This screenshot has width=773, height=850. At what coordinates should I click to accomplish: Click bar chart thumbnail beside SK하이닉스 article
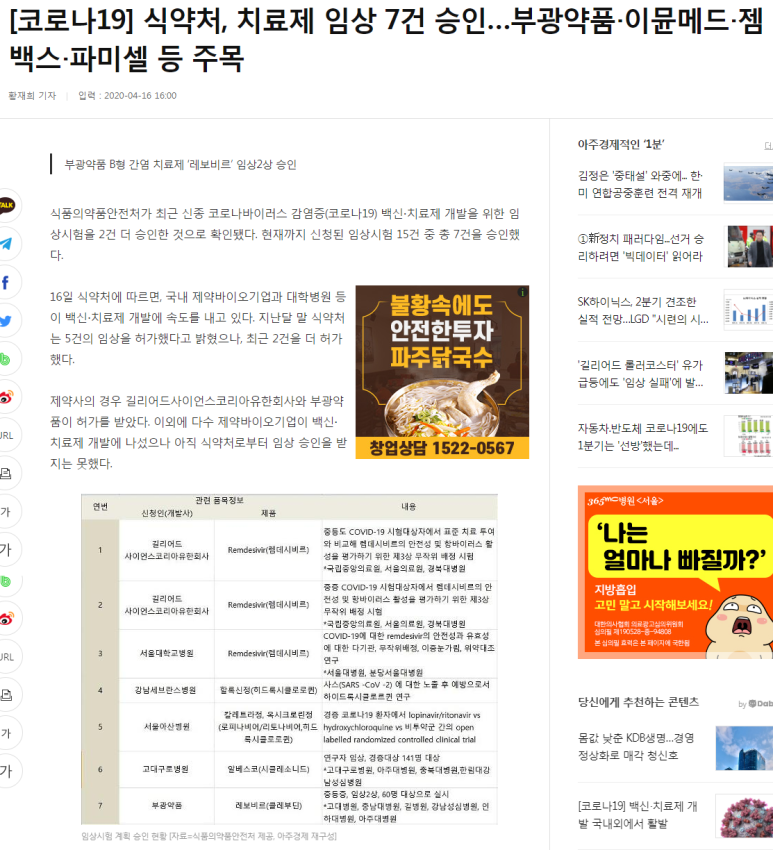(748, 310)
